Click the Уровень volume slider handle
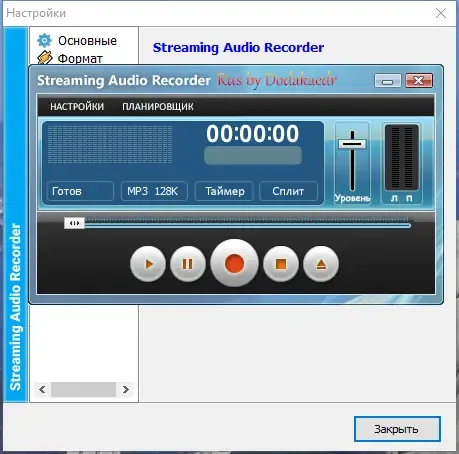The width and height of the screenshot is (459, 454). (x=352, y=144)
